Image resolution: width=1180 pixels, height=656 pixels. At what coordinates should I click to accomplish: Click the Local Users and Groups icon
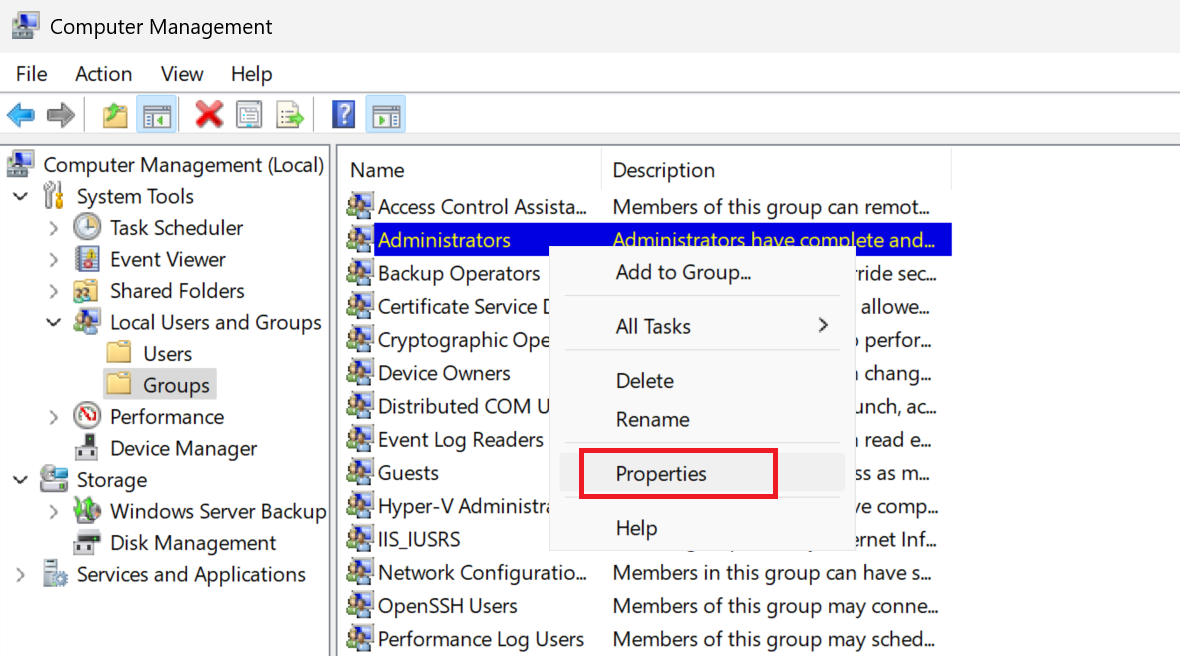[x=87, y=321]
